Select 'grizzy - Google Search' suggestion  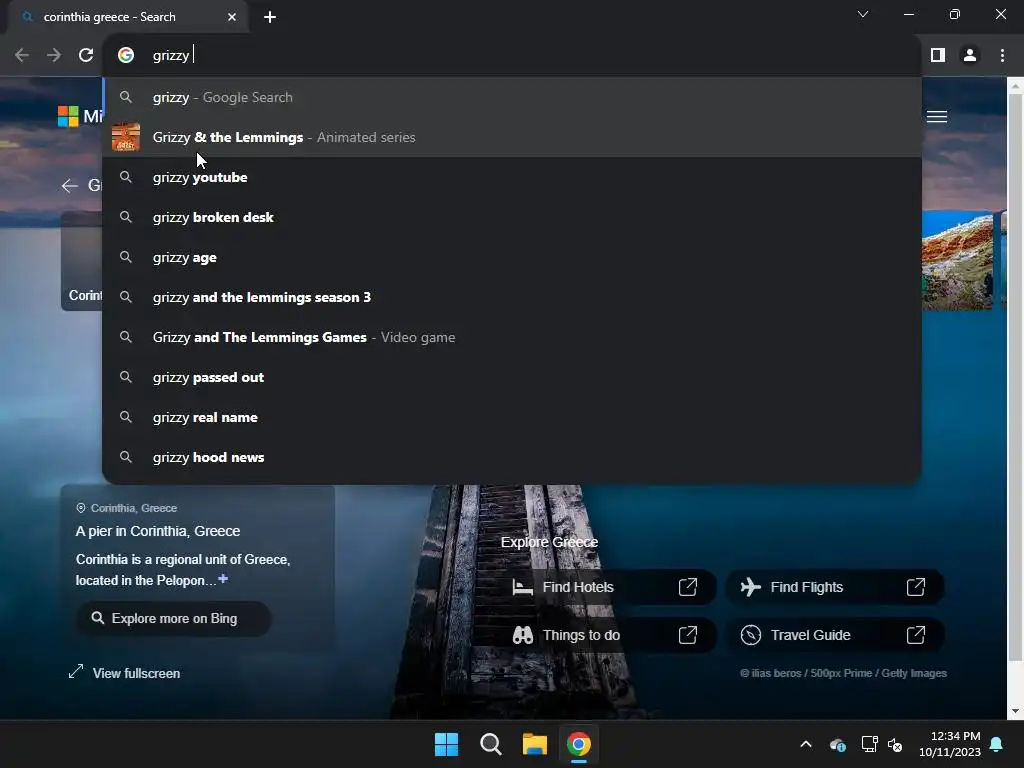(511, 97)
